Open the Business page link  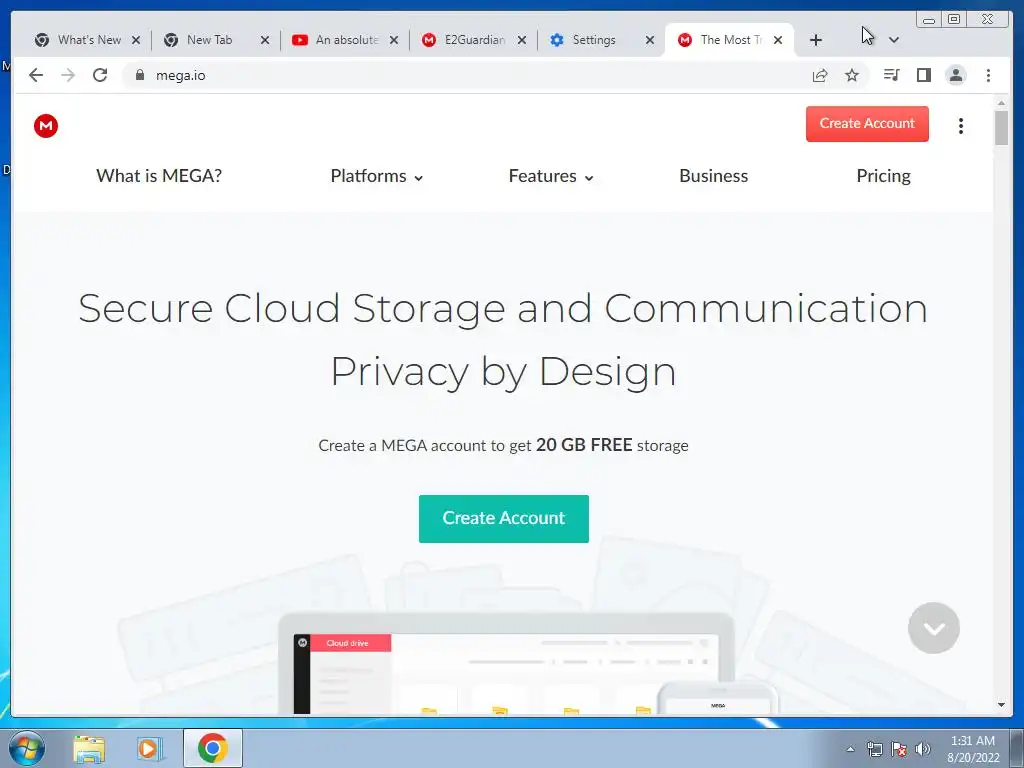click(x=713, y=176)
